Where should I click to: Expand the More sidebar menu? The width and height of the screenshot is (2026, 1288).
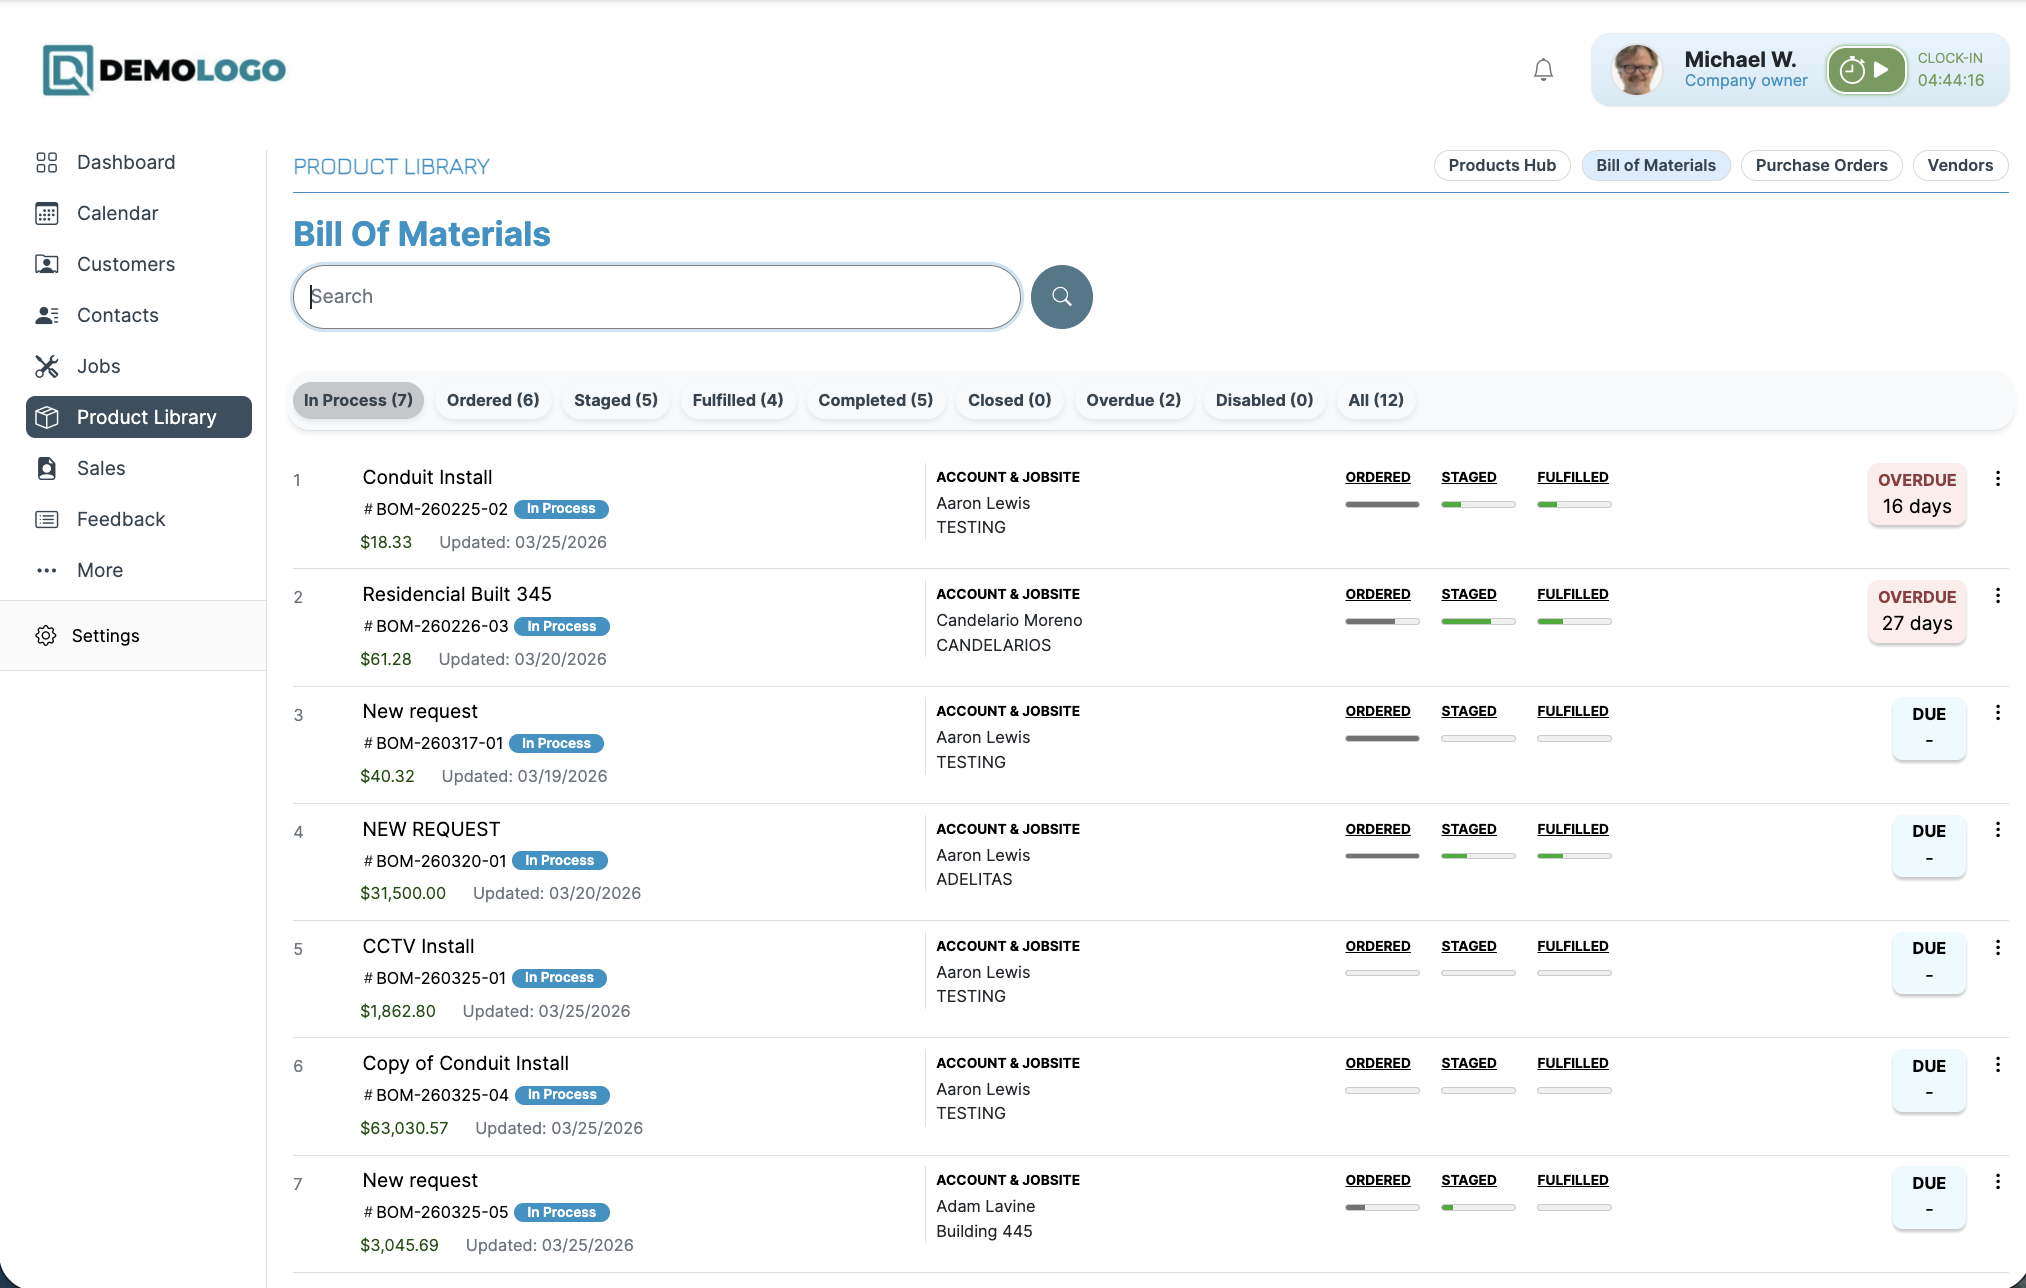tap(99, 570)
